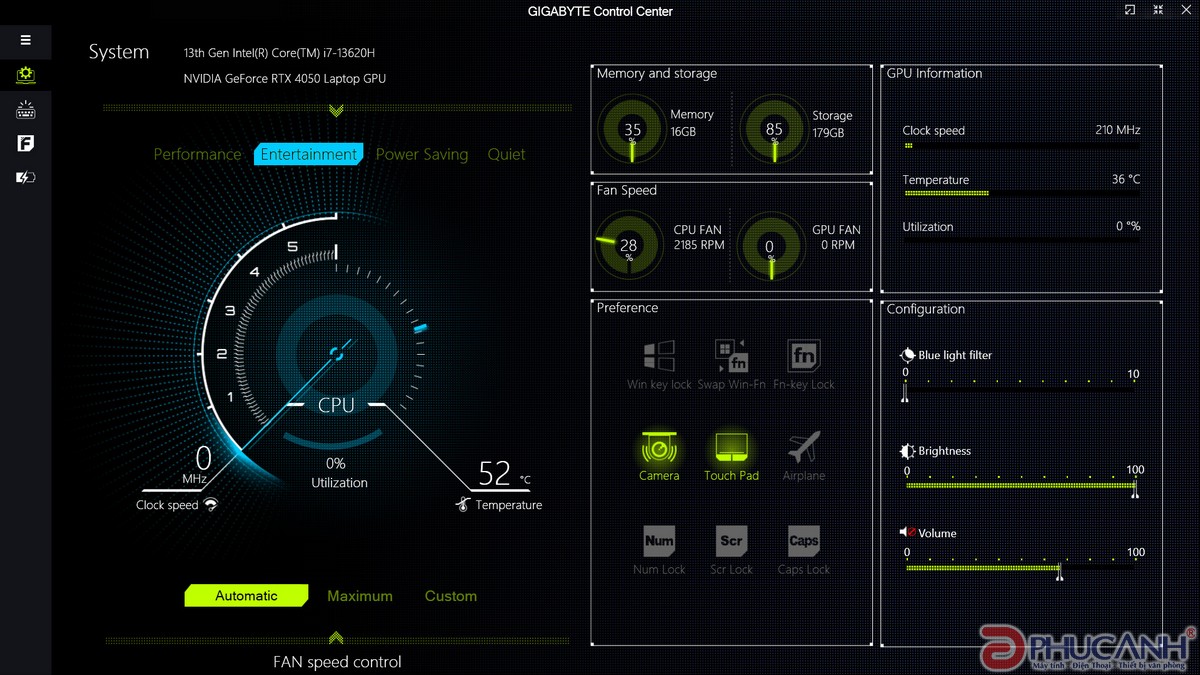Viewport: 1200px width, 675px height.
Task: Open the battery charging sidebar icon
Action: [x=26, y=178]
